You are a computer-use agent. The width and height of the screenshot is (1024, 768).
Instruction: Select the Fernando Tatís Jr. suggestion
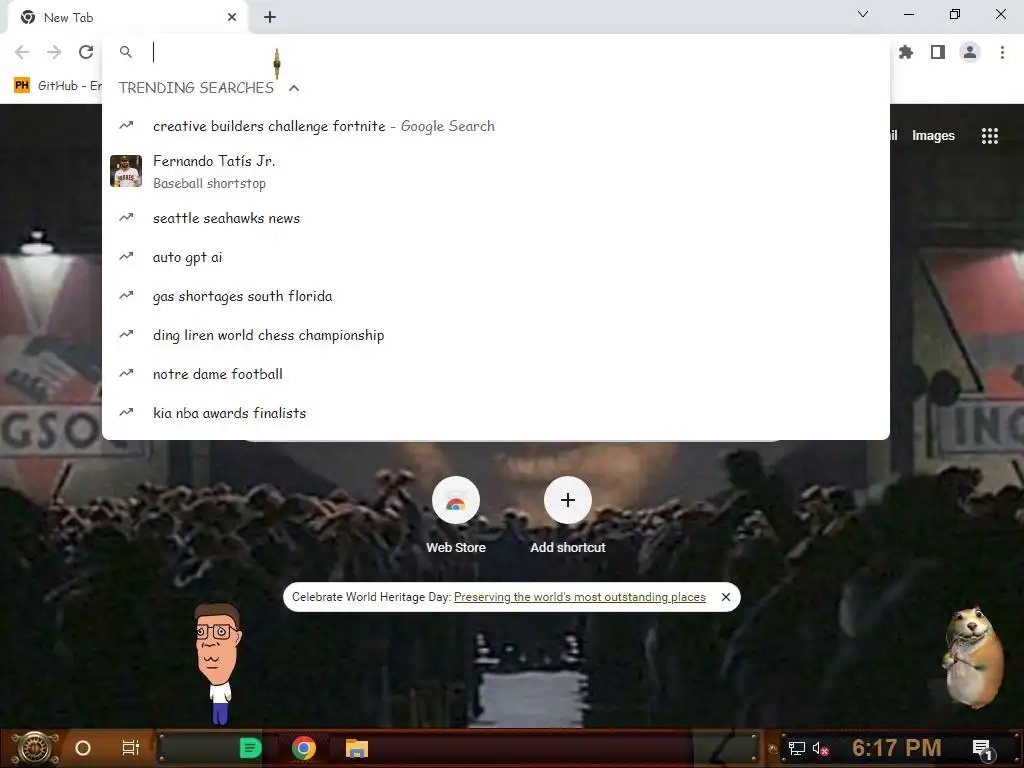click(x=496, y=172)
